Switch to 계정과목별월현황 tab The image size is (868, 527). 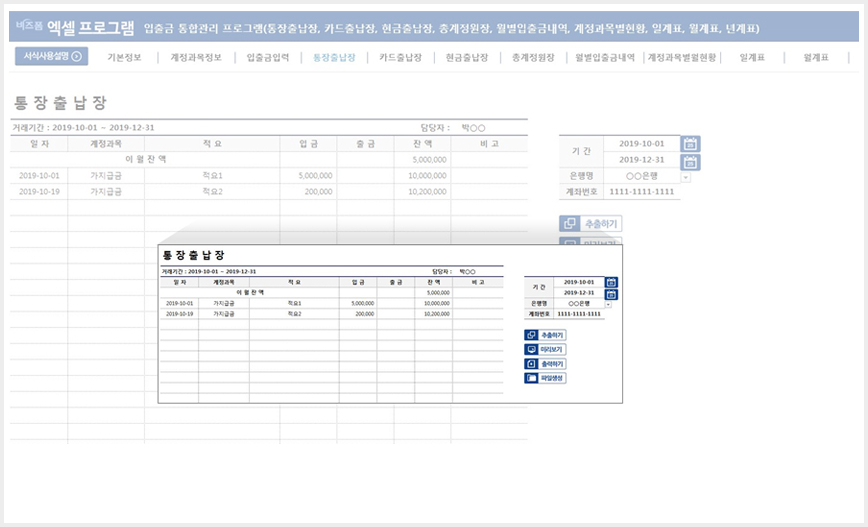pos(682,57)
